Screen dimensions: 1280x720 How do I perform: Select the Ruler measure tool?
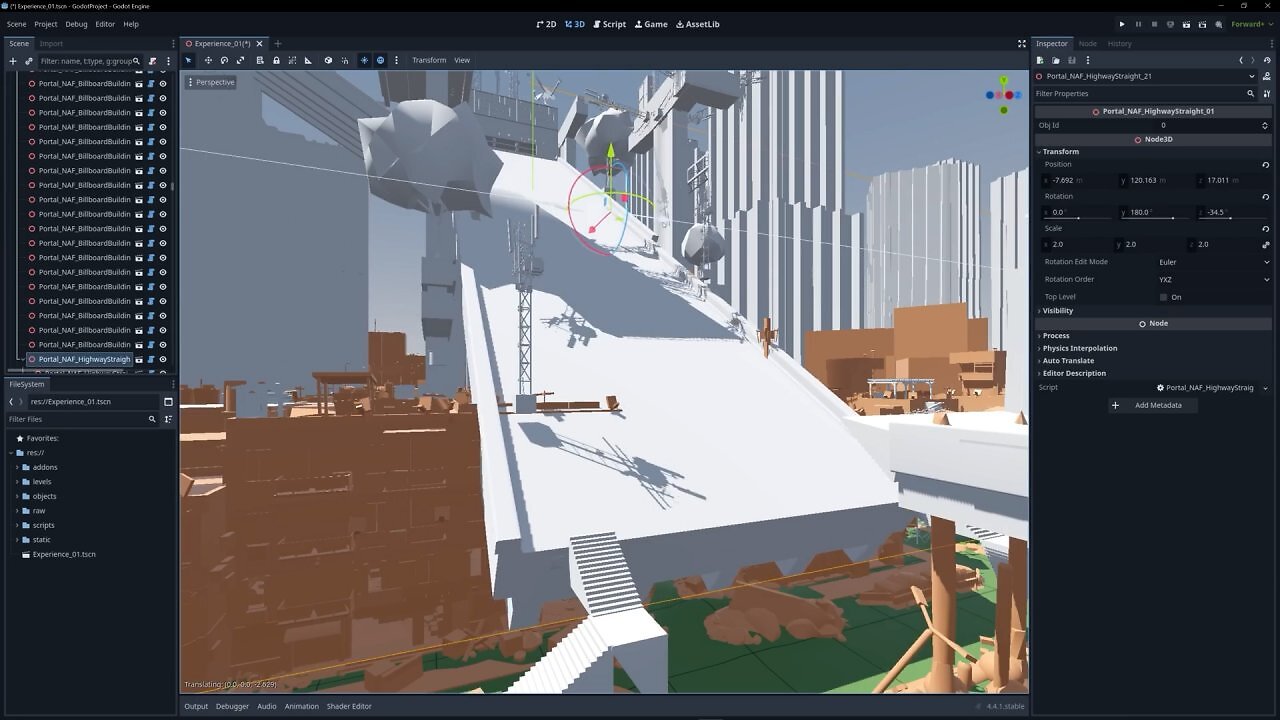point(308,60)
